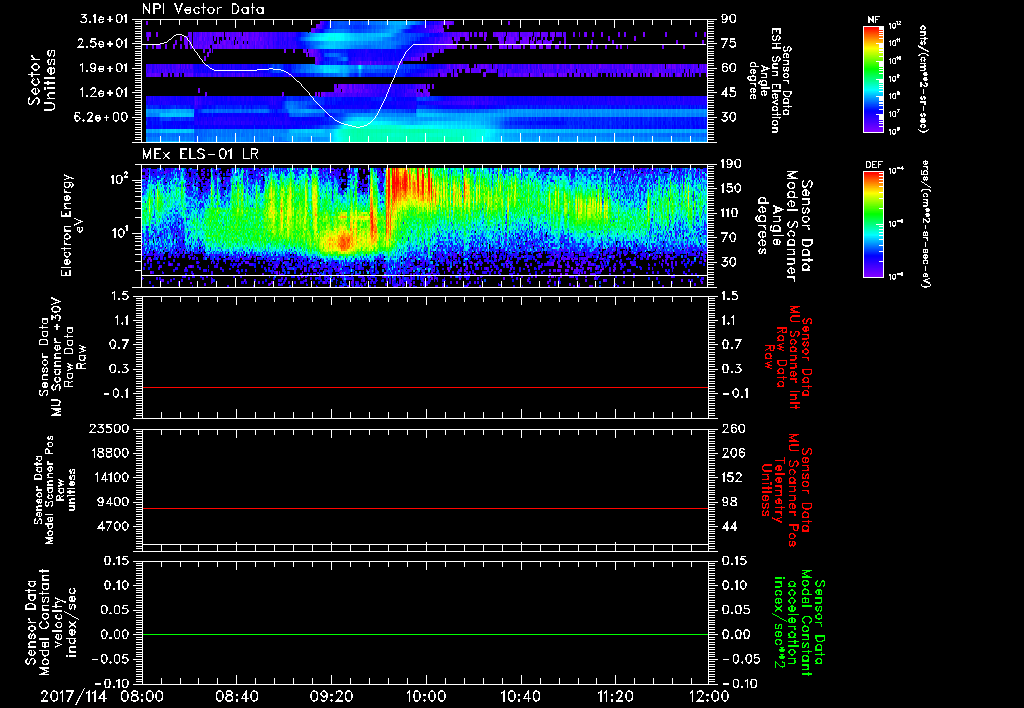Viewport: 1024px width, 708px height.
Task: Click the 09:20 time axis label
Action: [331, 695]
